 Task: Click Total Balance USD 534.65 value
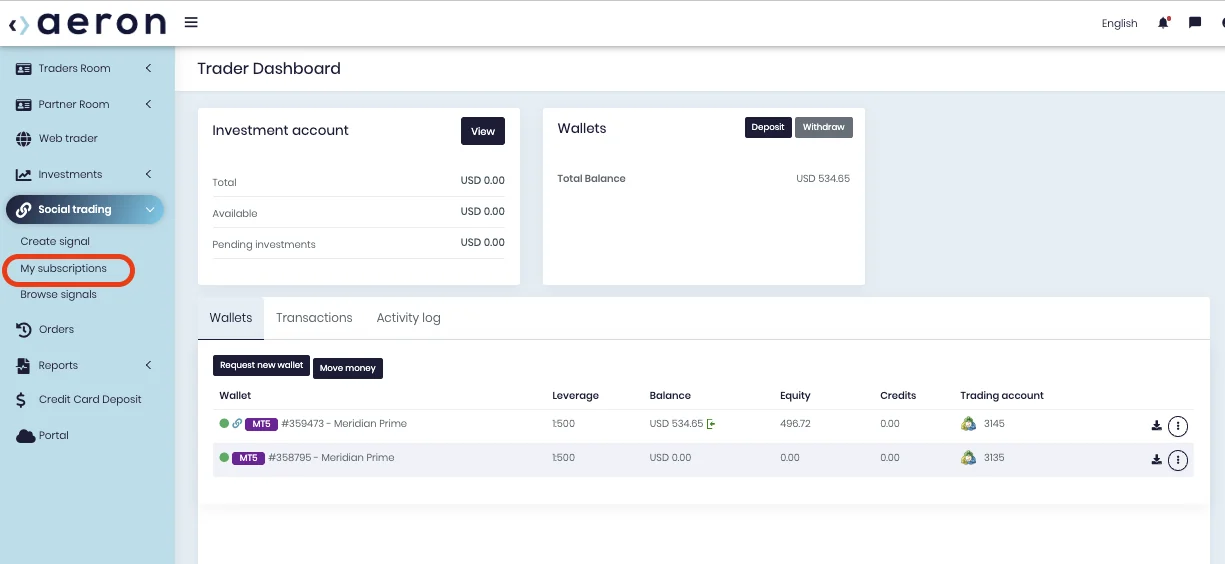tap(823, 179)
